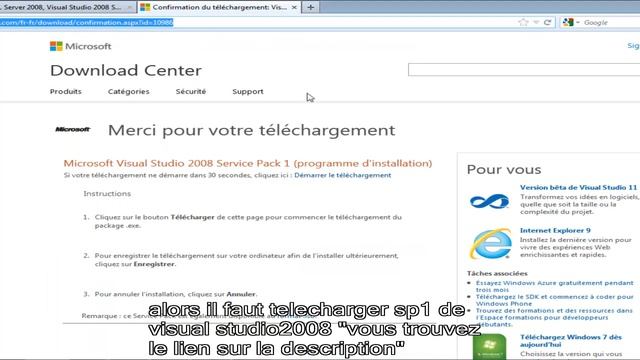Image resolution: width=640 pixels, height=360 pixels.
Task: Click Microsoft Visual Studio 2008 Service Pack 1 title
Action: 248,163
